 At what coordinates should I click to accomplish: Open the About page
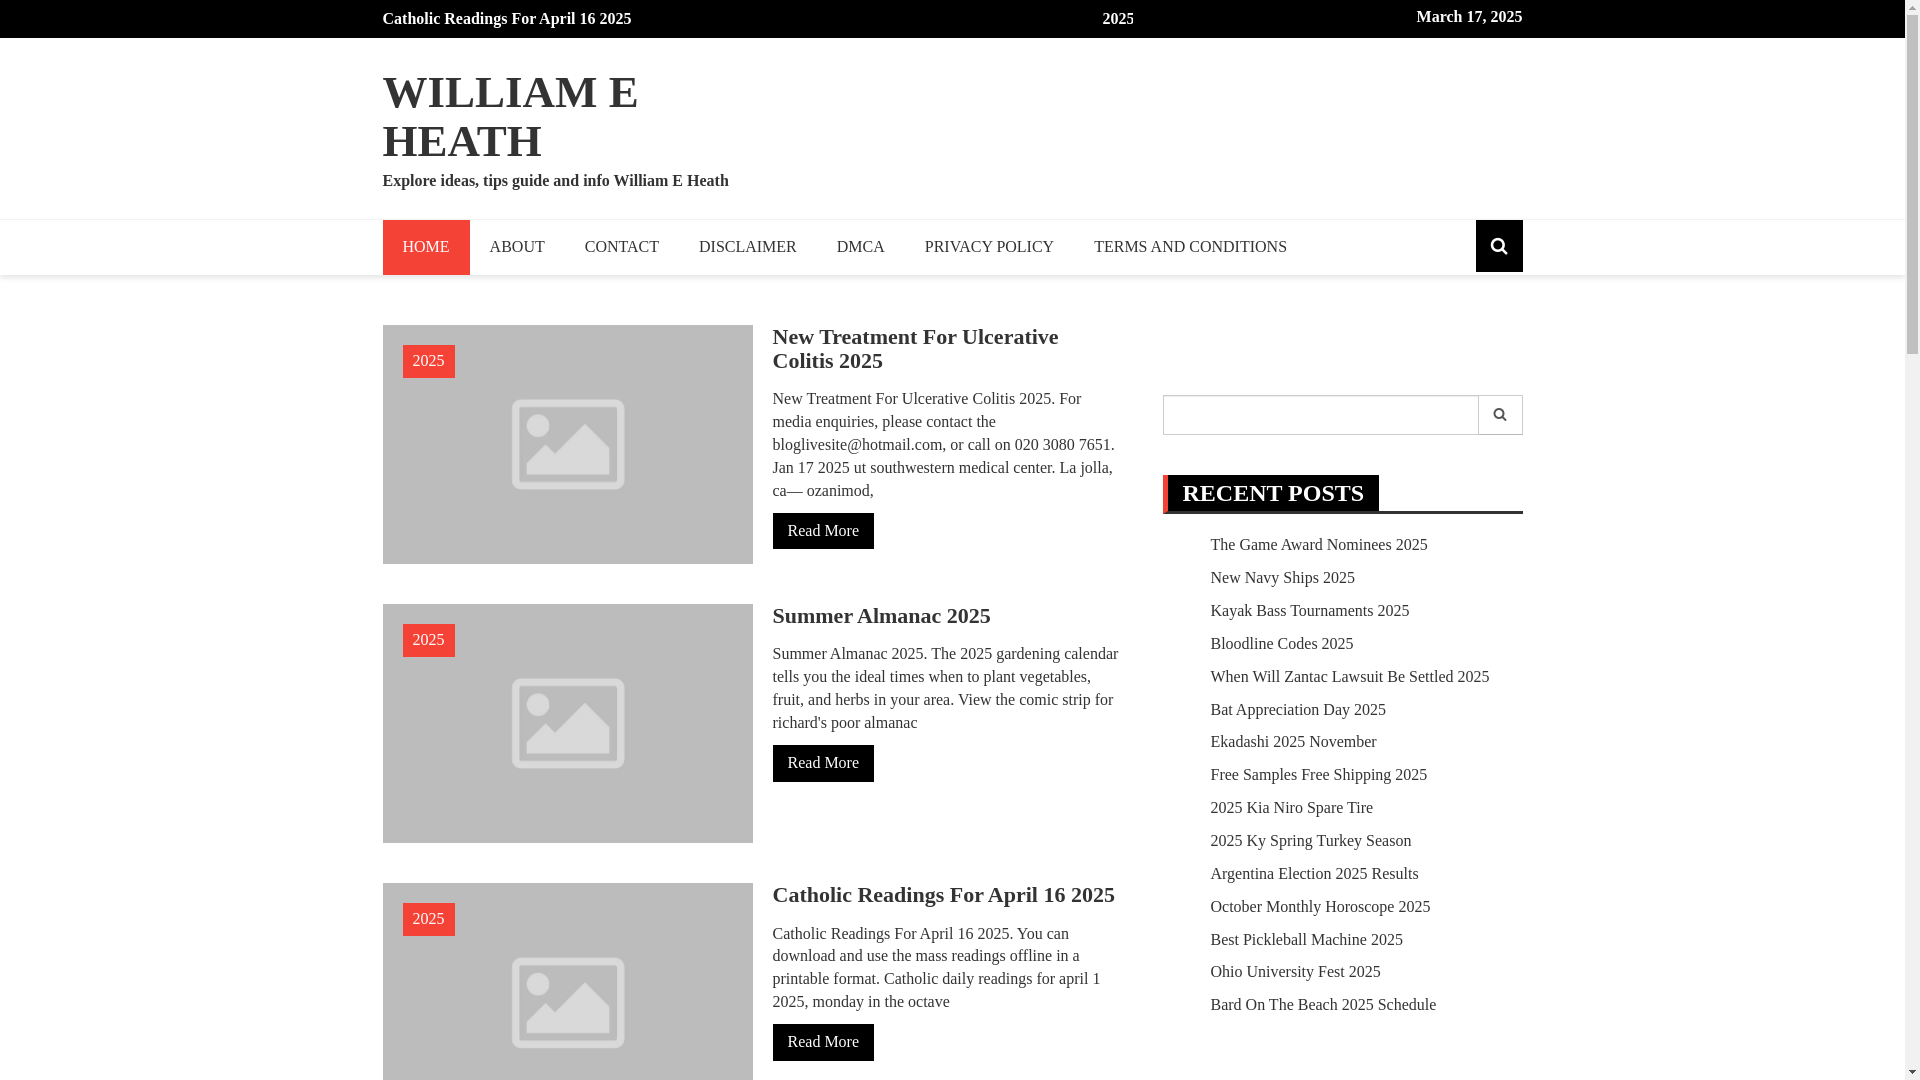(517, 247)
